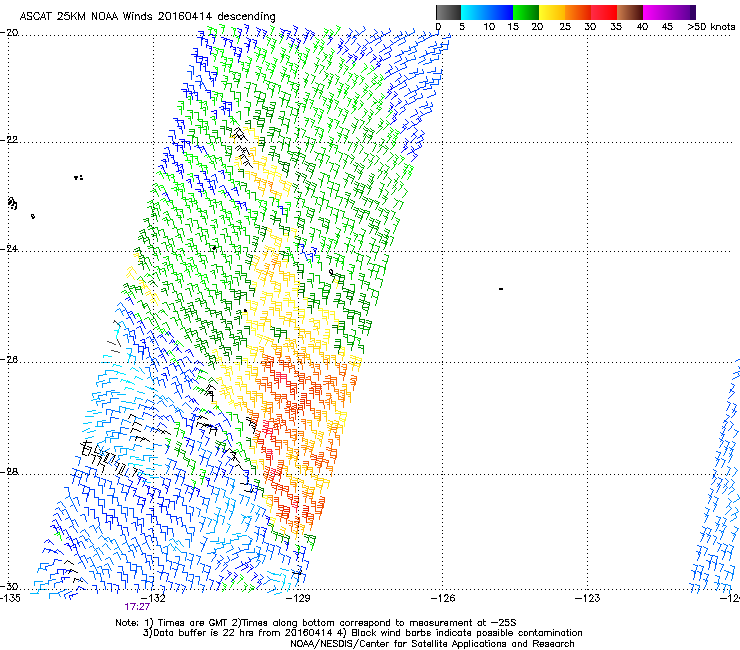Click the red 30–35 knots legend swatch
Viewport: 740px width, 650px height.
tap(604, 12)
